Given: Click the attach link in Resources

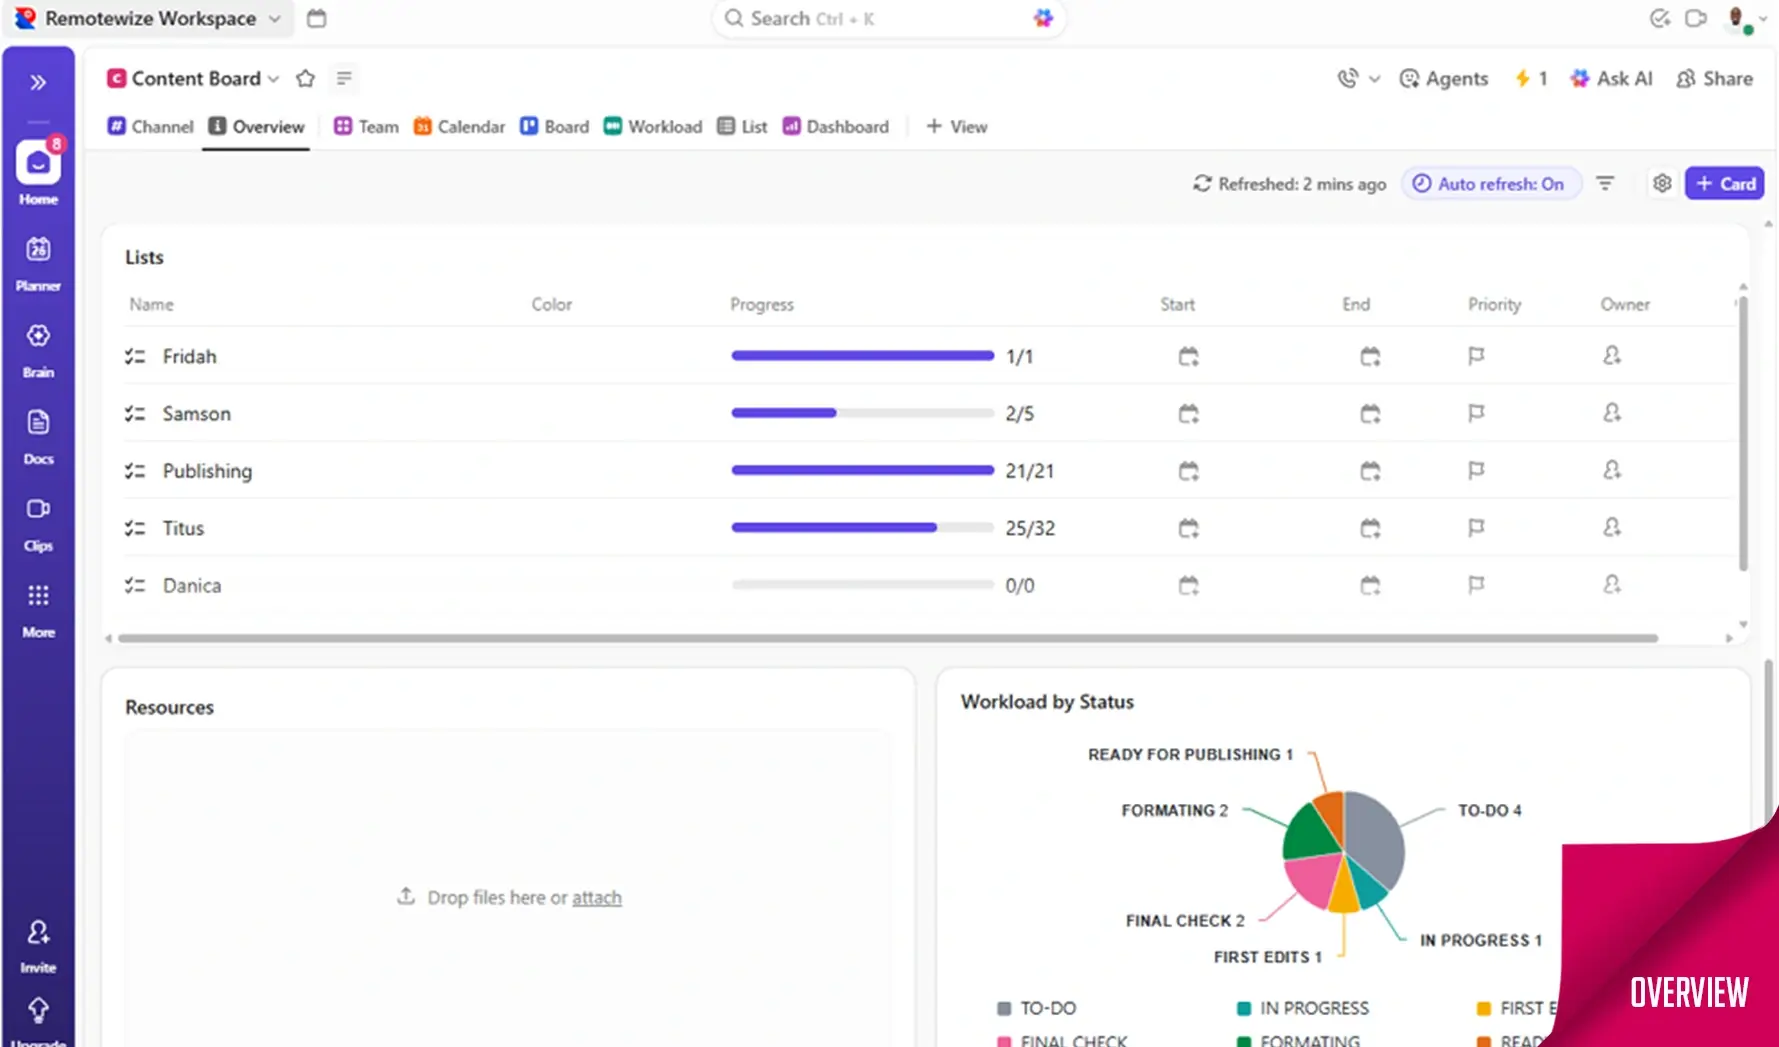Looking at the screenshot, I should click(x=596, y=898).
